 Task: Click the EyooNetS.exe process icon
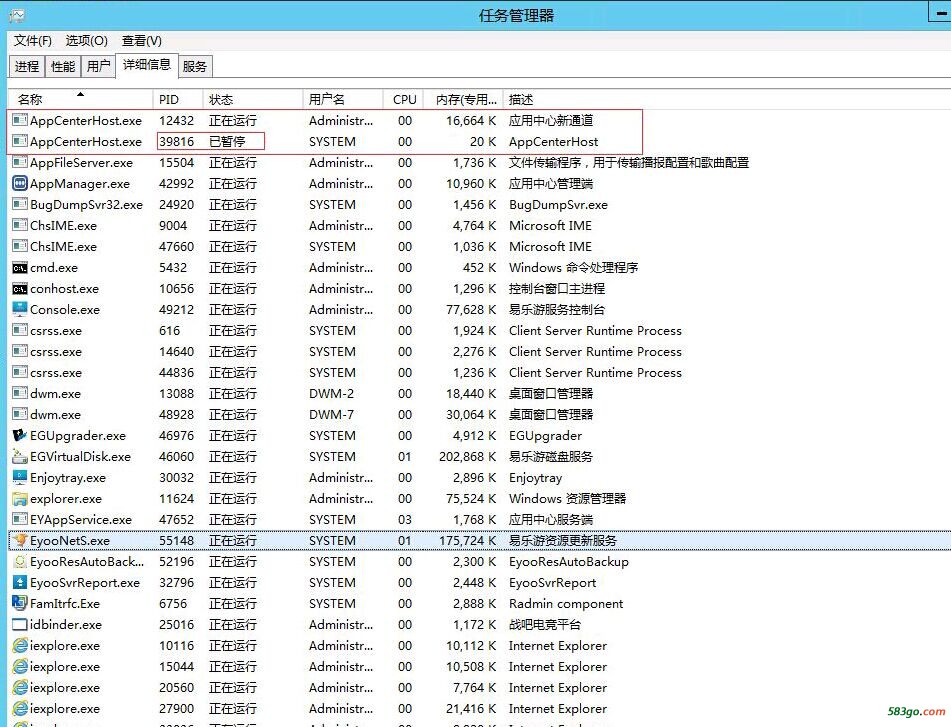click(20, 540)
